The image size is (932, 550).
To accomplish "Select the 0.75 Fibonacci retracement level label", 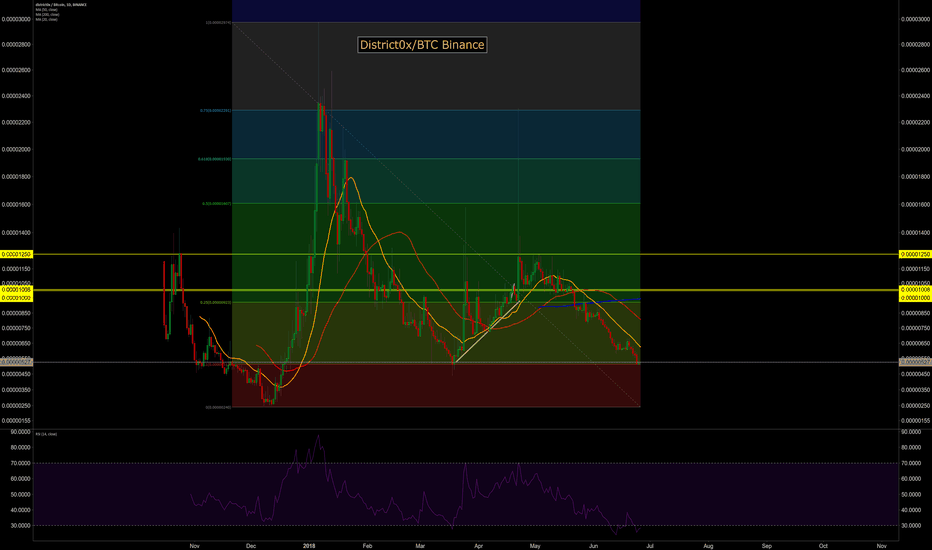I will tap(215, 111).
